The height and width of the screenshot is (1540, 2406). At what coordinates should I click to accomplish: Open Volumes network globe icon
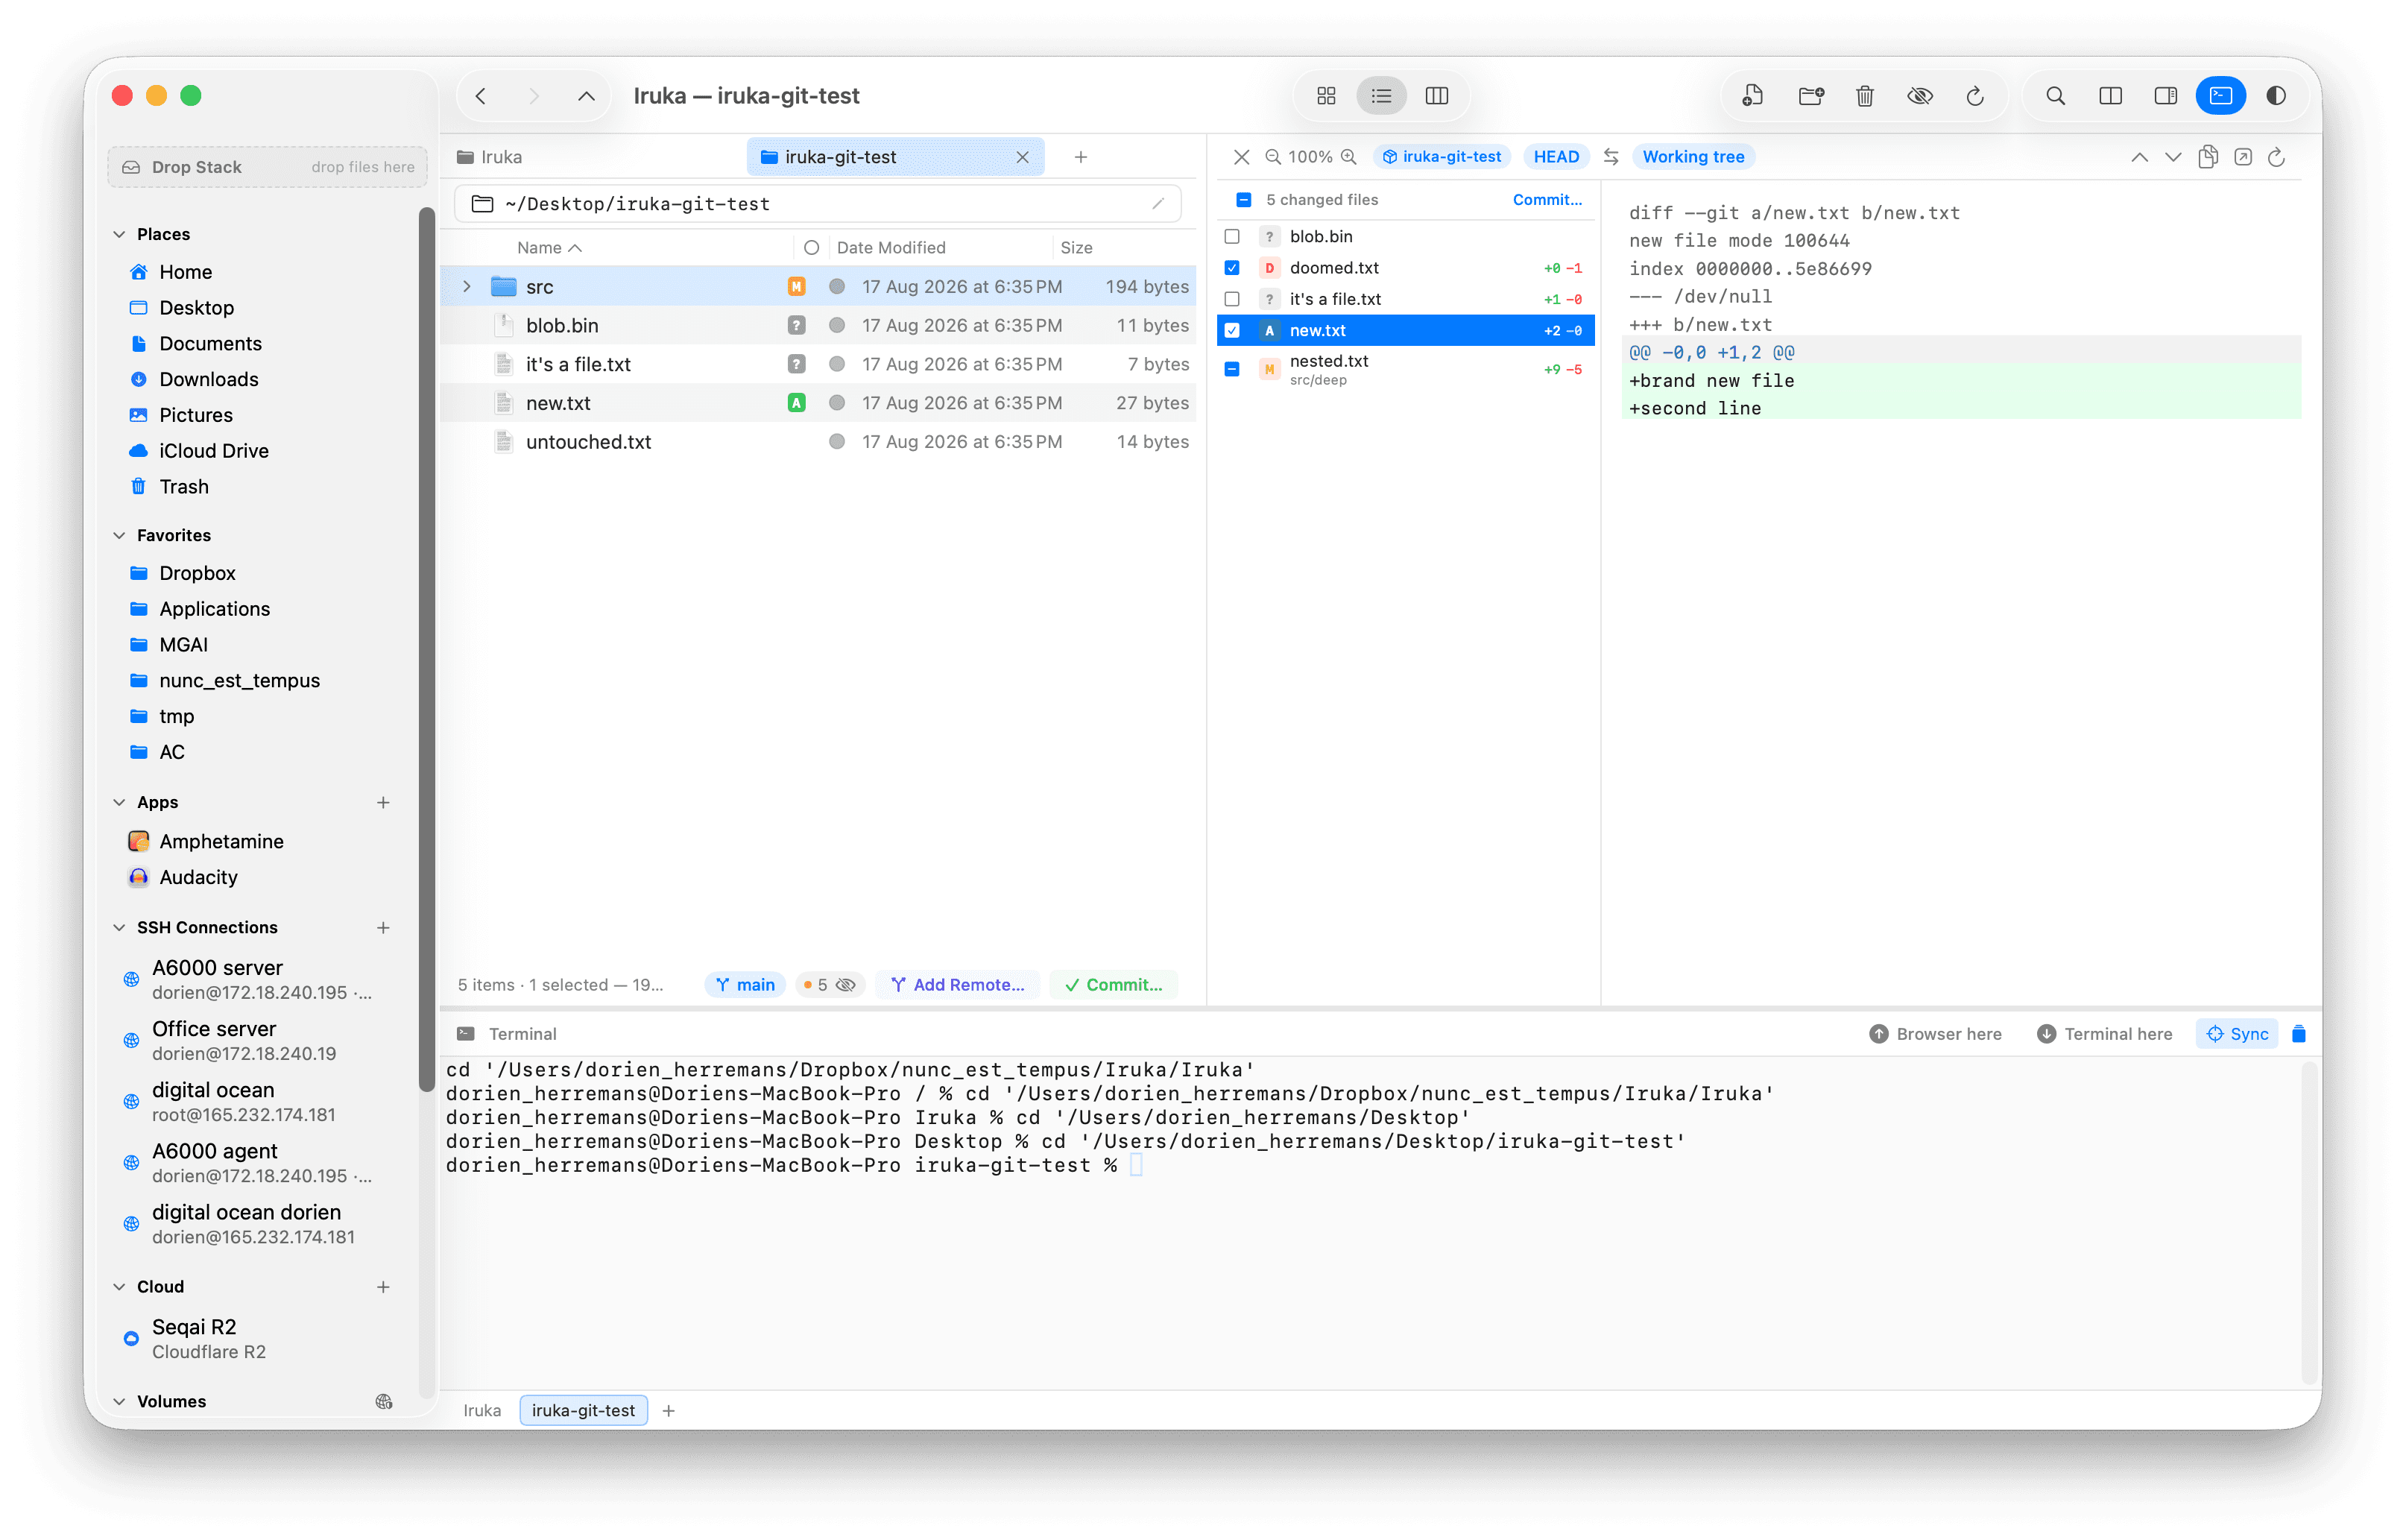[384, 1401]
